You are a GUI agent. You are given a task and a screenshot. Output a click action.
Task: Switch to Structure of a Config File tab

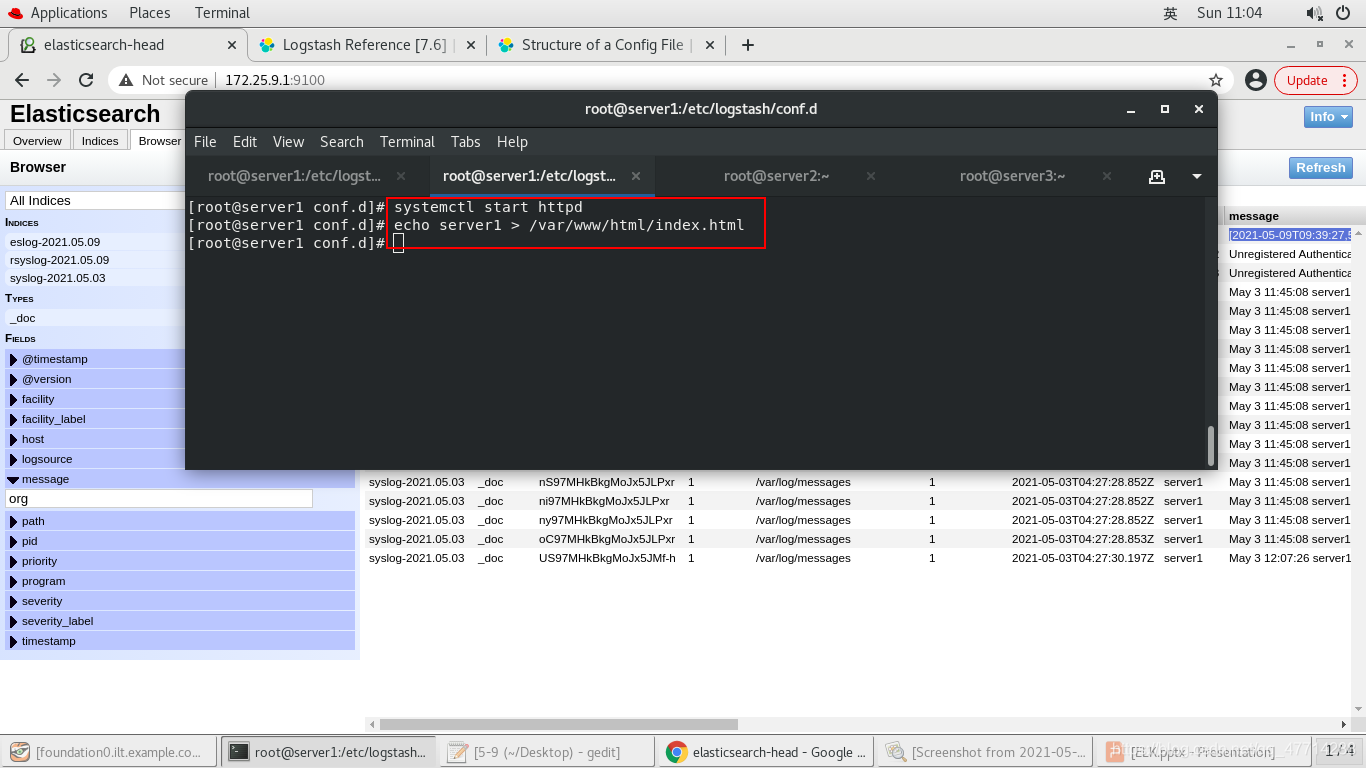click(x=603, y=45)
